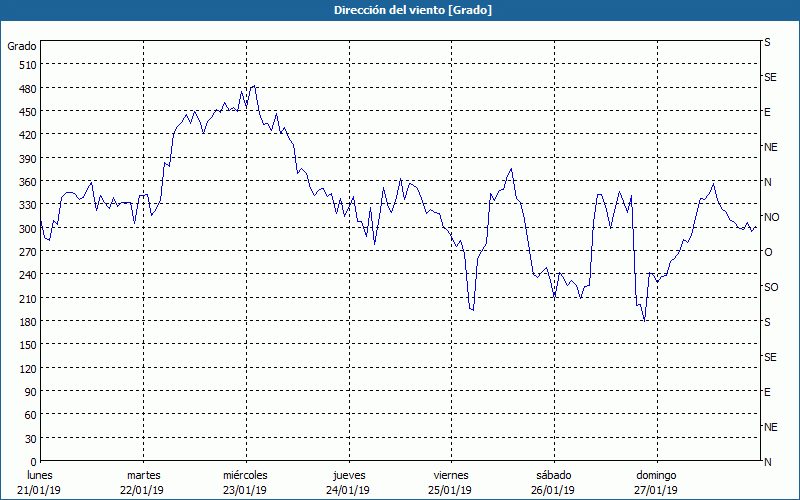Click the 'sábado' day label

coord(554,476)
